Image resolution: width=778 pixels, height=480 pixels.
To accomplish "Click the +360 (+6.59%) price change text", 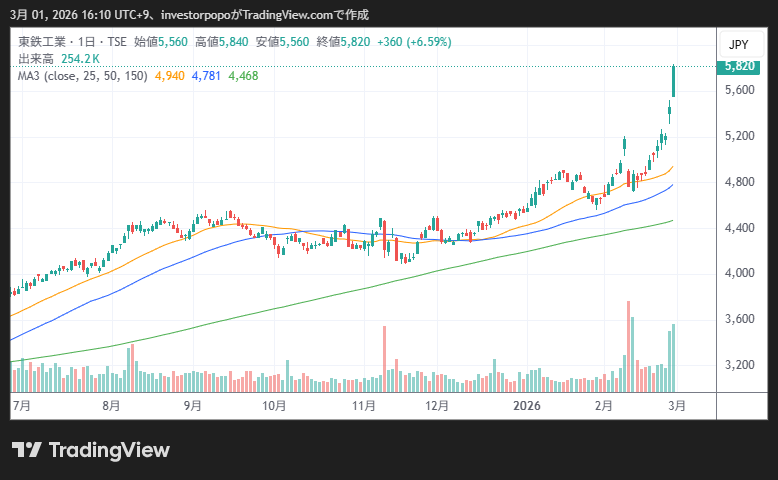I will 412,42.
